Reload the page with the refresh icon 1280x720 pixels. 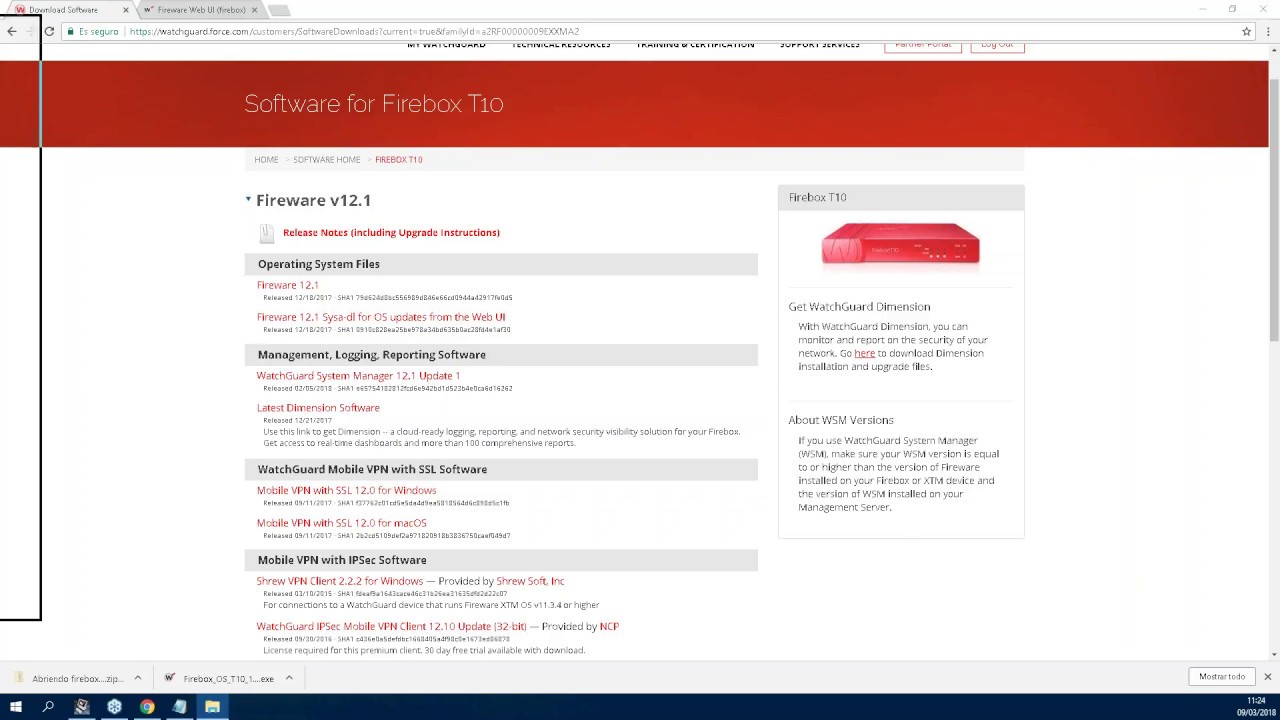(x=49, y=31)
